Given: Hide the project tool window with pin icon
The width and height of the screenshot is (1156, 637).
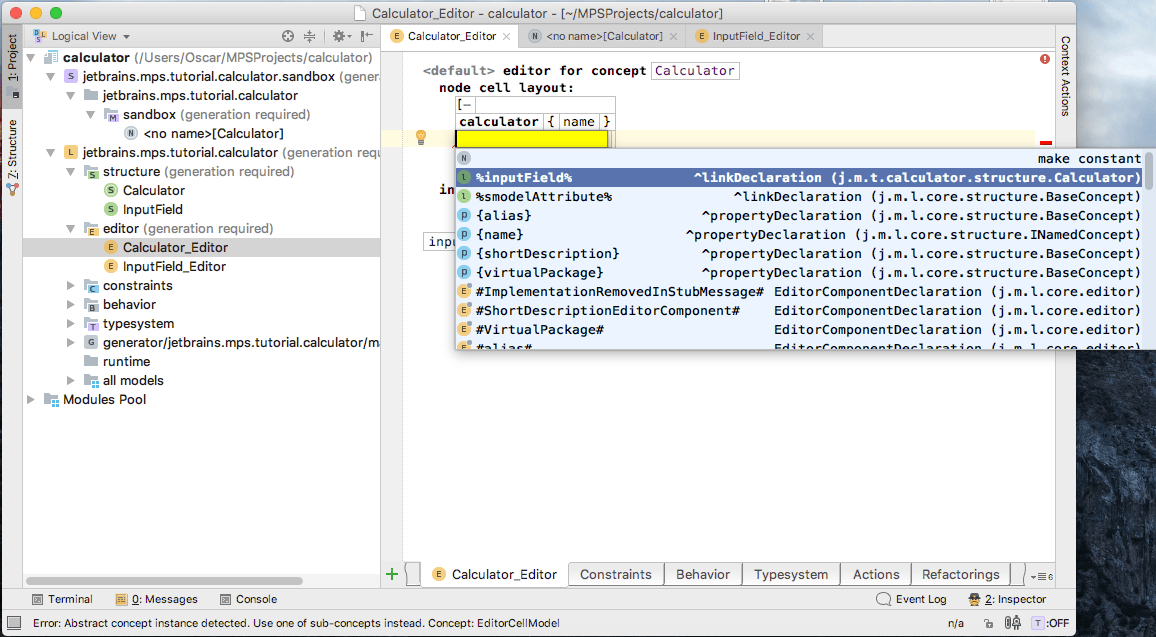Looking at the screenshot, I should click(364, 36).
